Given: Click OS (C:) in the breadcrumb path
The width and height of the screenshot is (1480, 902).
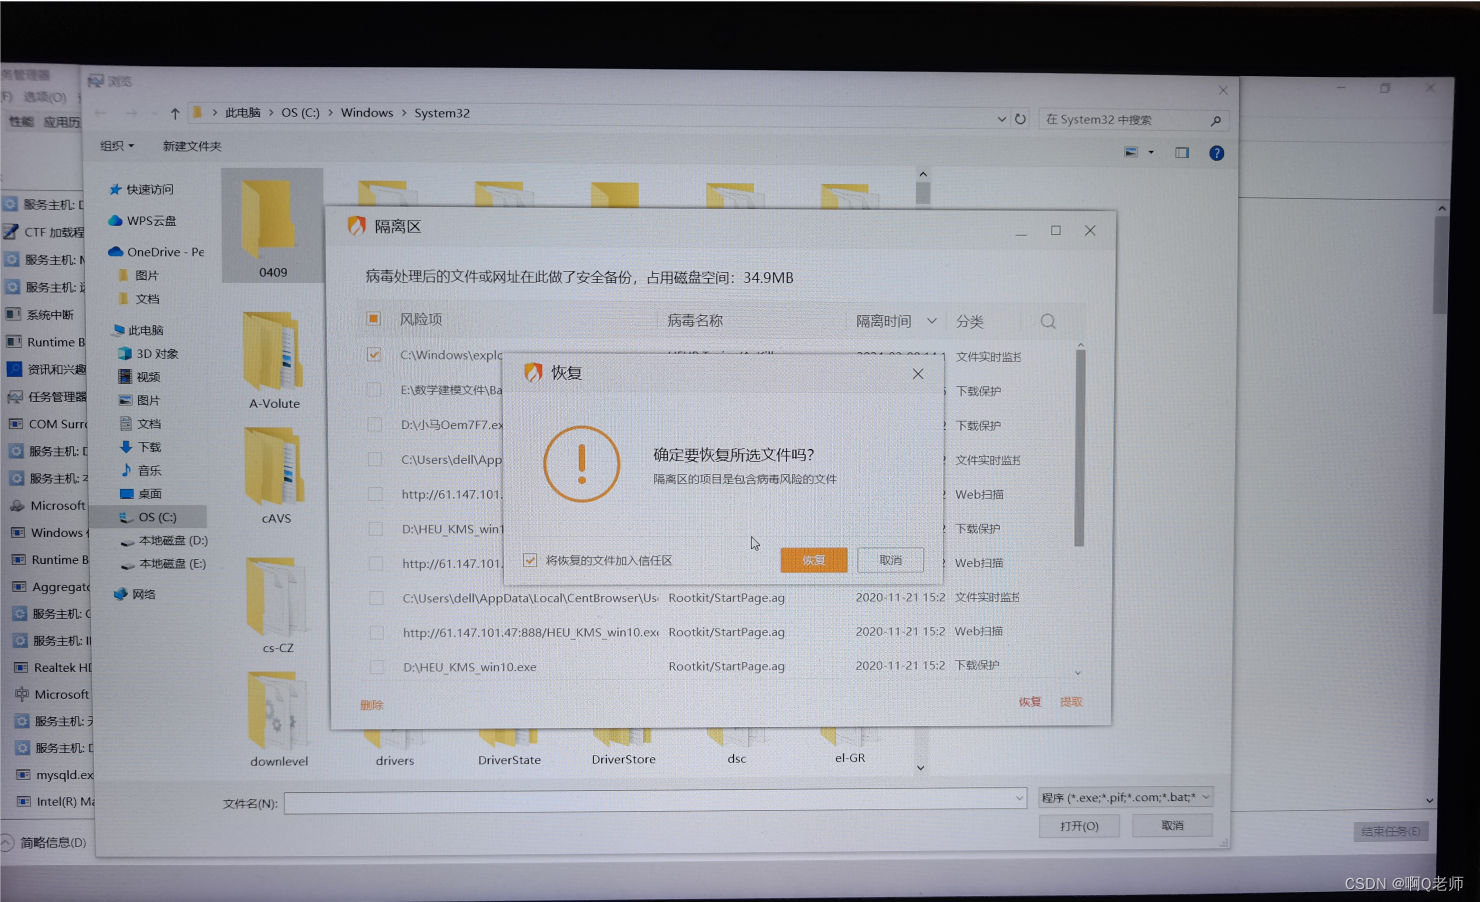Looking at the screenshot, I should click(x=300, y=113).
